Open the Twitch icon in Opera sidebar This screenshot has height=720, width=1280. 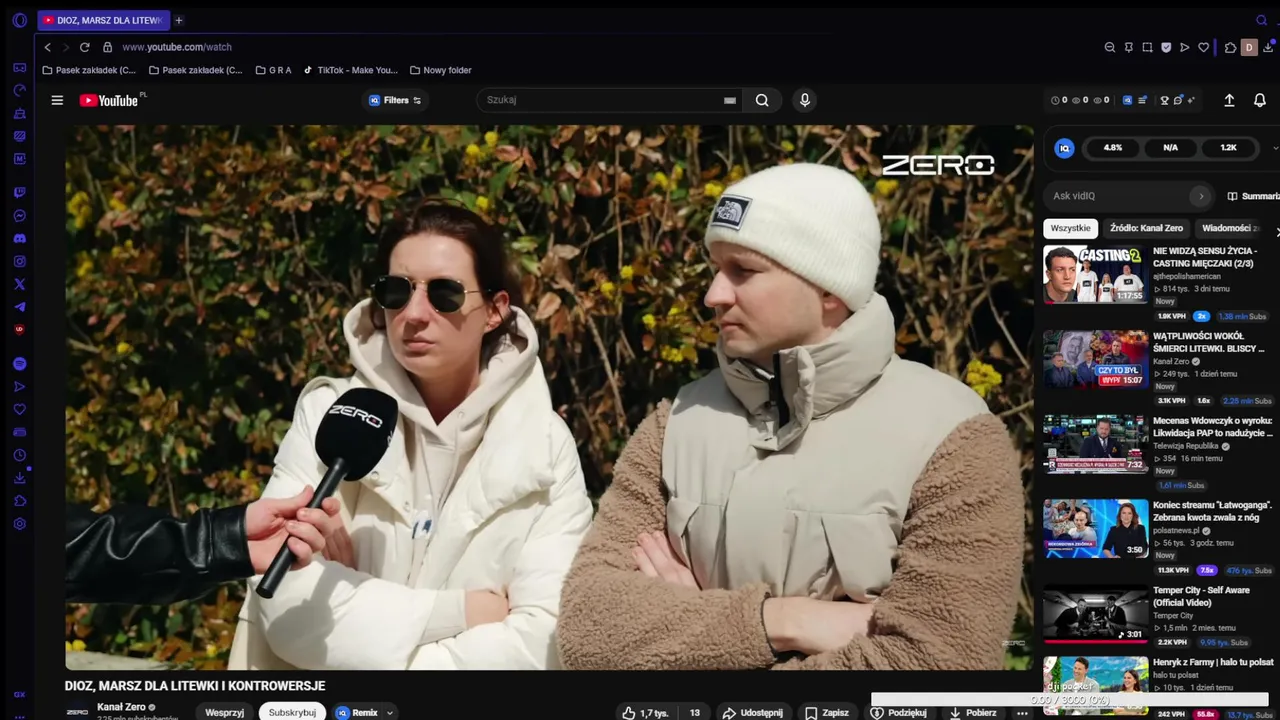pos(19,192)
